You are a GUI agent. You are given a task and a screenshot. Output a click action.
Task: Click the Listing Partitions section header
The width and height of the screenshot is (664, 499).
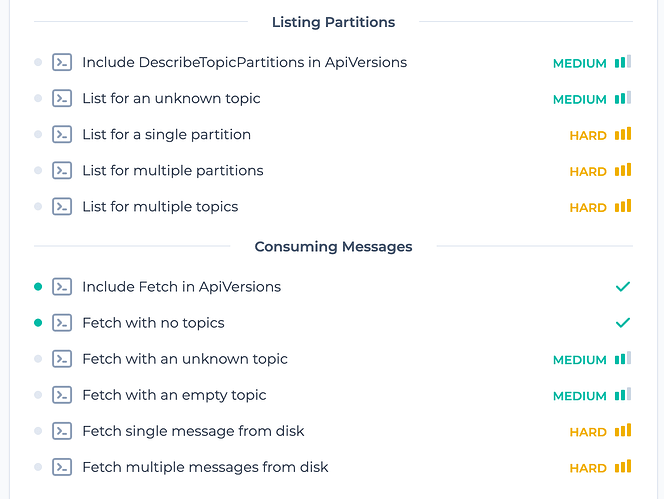(333, 22)
